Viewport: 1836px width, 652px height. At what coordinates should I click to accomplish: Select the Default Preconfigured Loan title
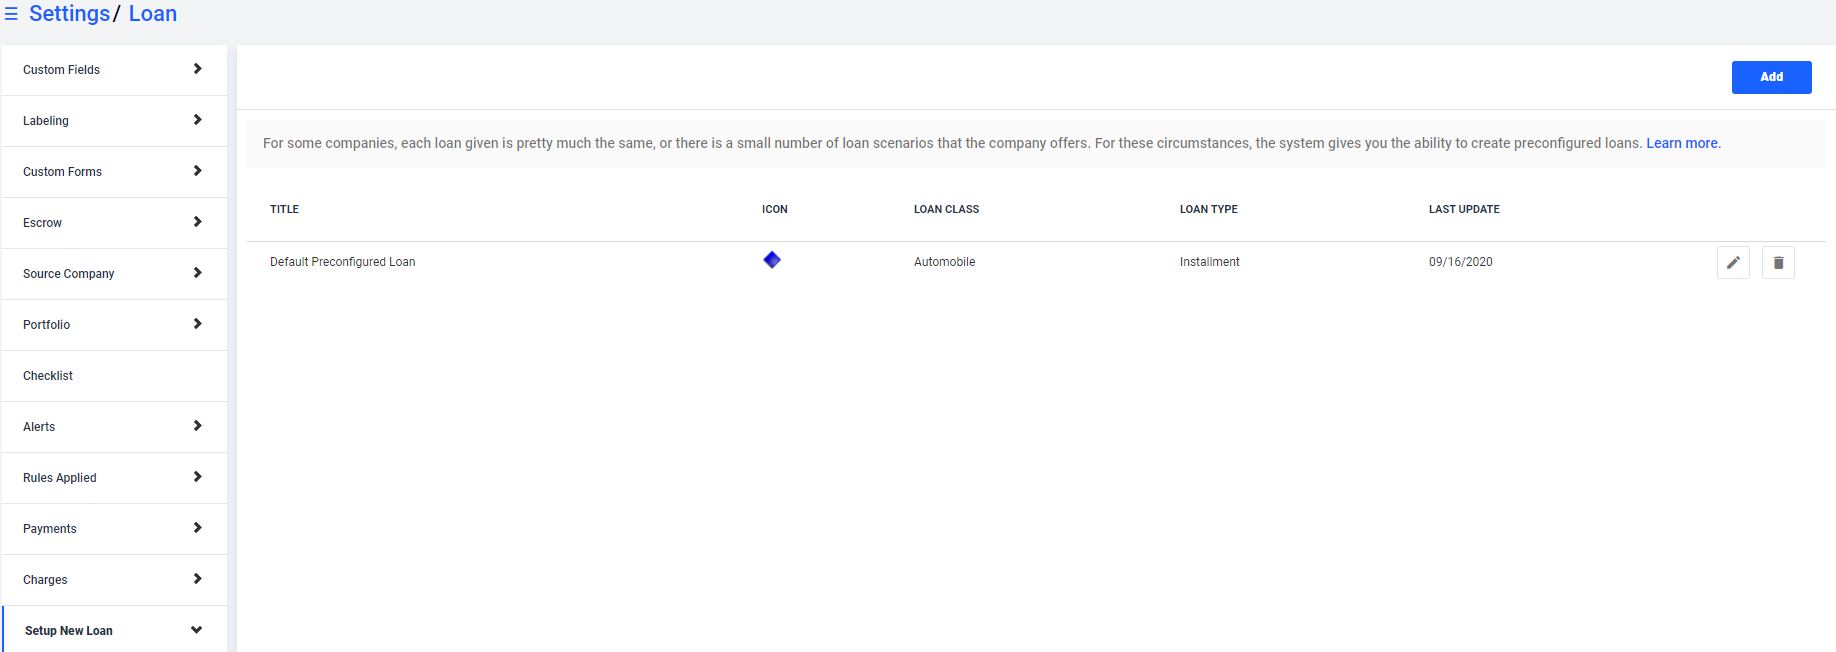tap(342, 262)
